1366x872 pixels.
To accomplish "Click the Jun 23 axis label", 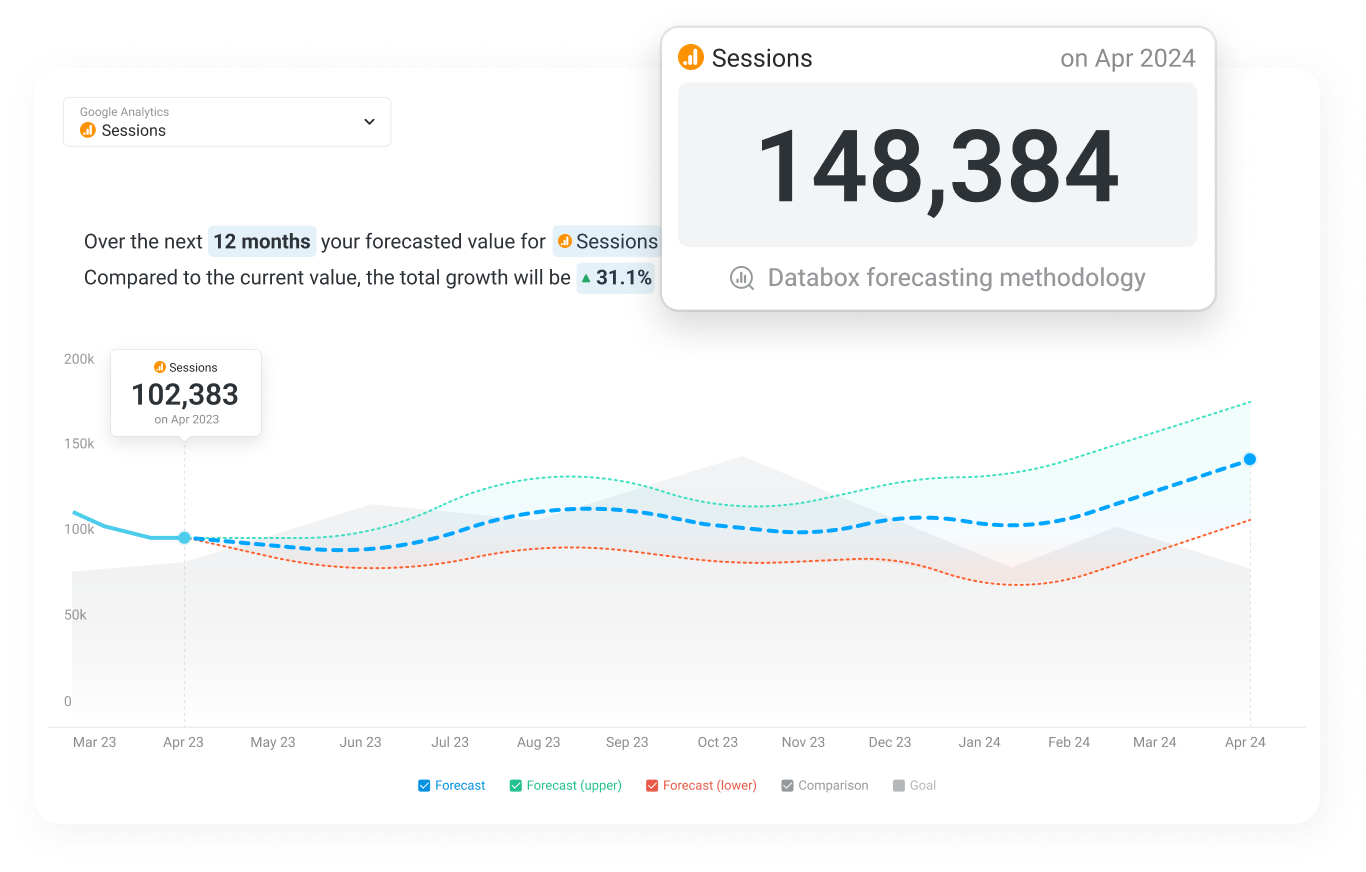I will tap(360, 742).
